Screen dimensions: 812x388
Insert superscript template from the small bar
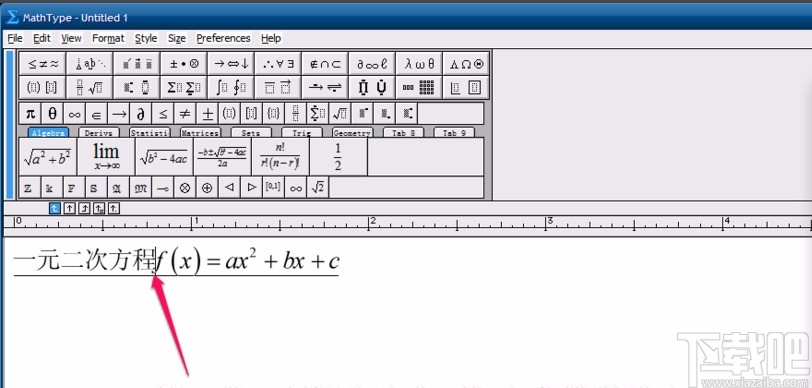(x=362, y=113)
